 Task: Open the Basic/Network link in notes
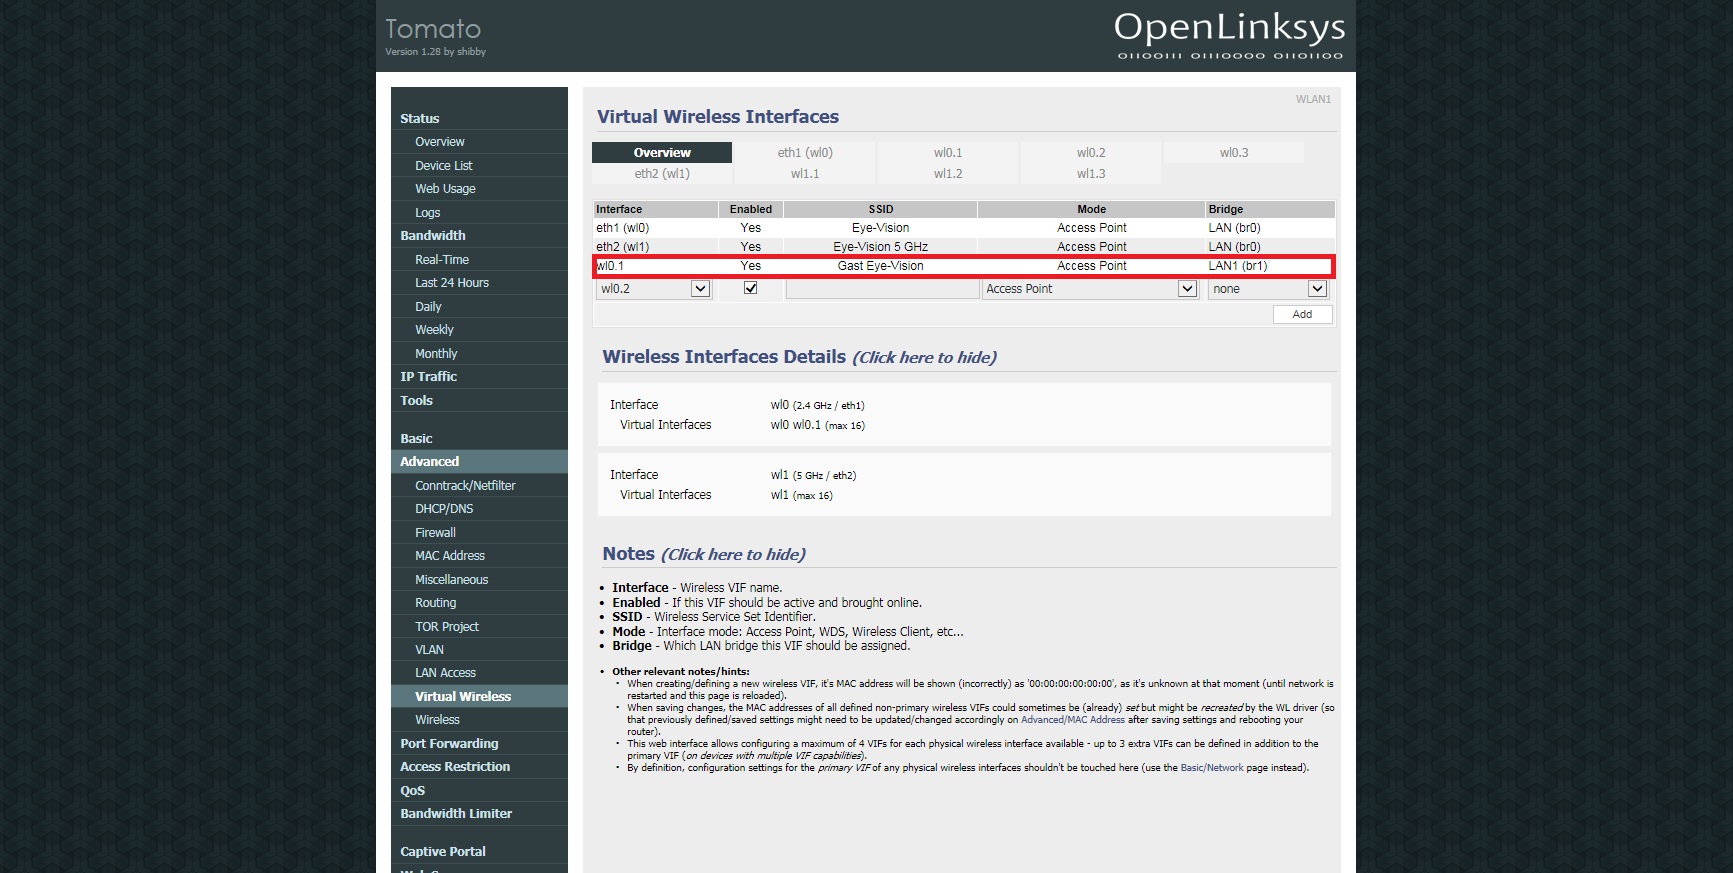coord(1211,768)
